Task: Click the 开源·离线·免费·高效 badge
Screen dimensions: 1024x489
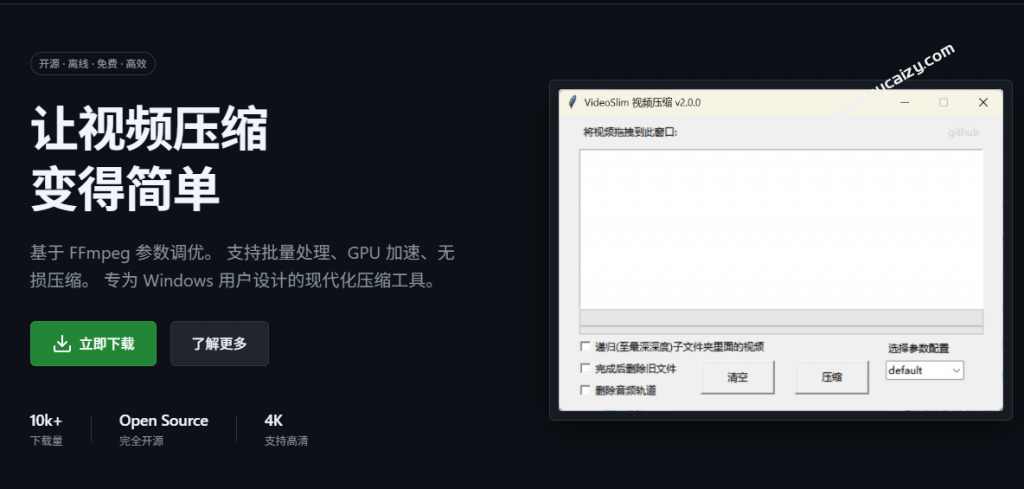Action: [x=93, y=64]
